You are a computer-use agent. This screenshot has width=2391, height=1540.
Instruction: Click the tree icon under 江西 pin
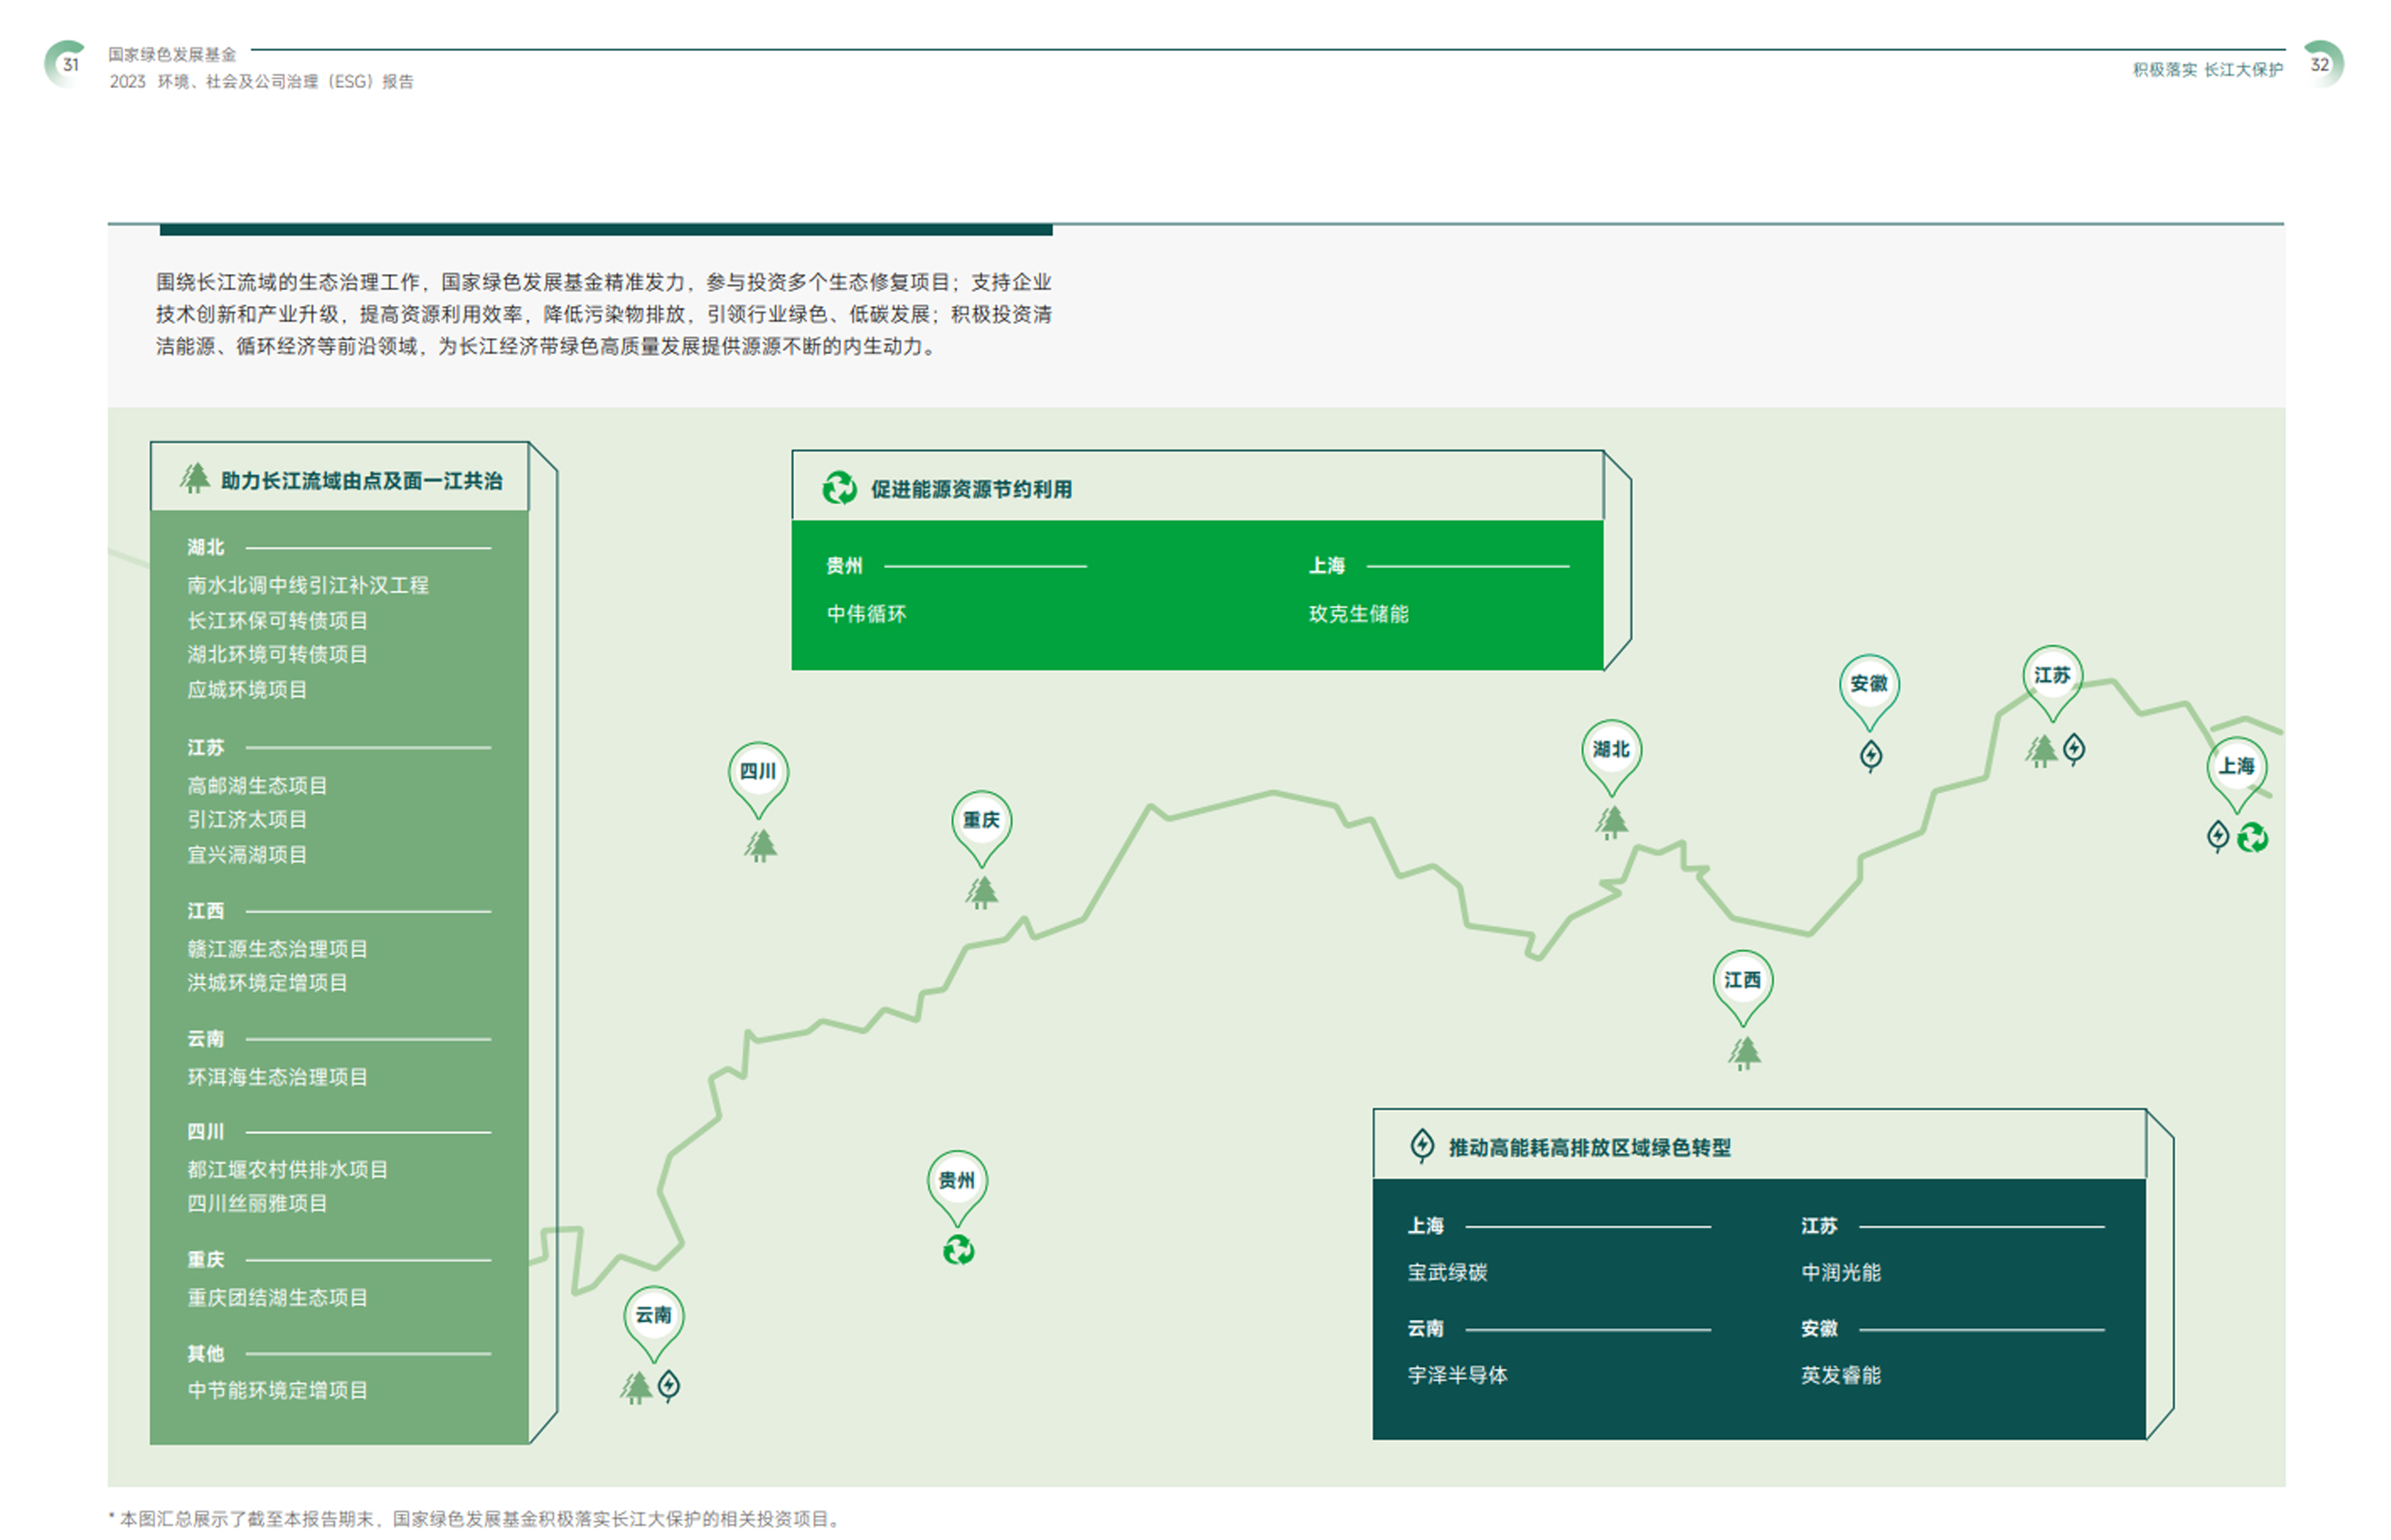coord(1744,1053)
